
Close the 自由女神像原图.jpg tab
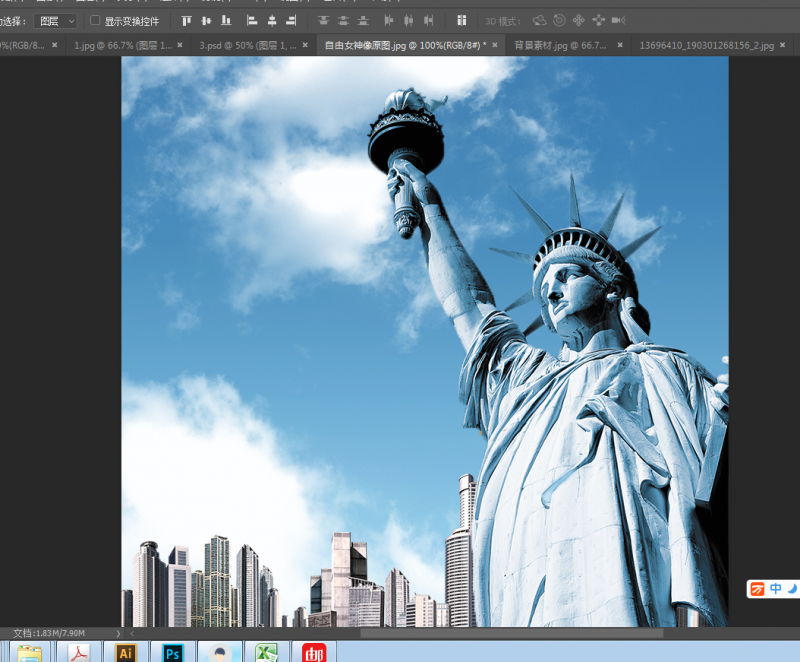497,45
